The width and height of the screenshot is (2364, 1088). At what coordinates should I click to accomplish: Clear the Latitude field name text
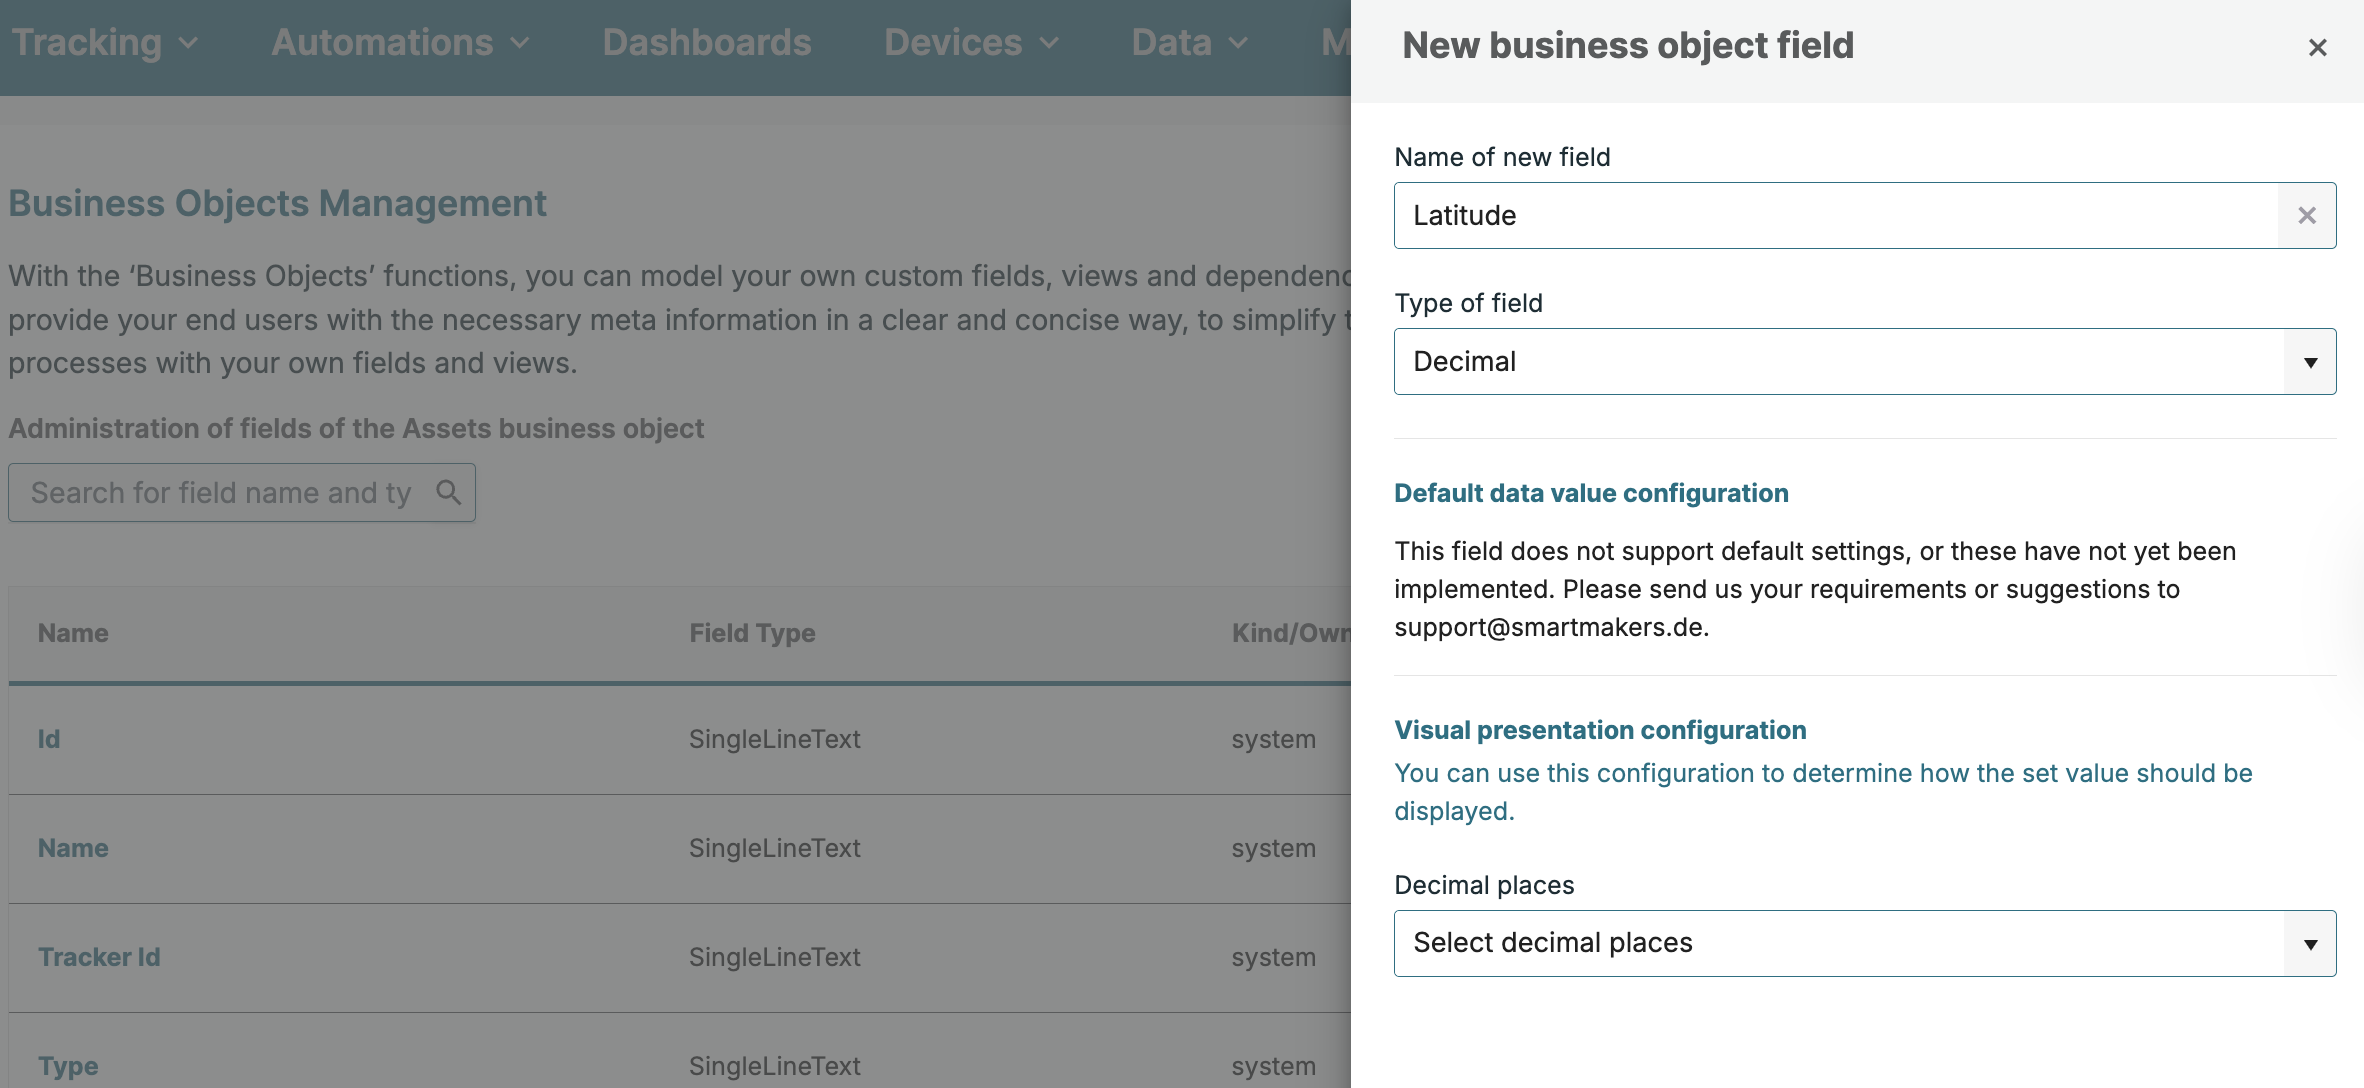click(x=2306, y=215)
